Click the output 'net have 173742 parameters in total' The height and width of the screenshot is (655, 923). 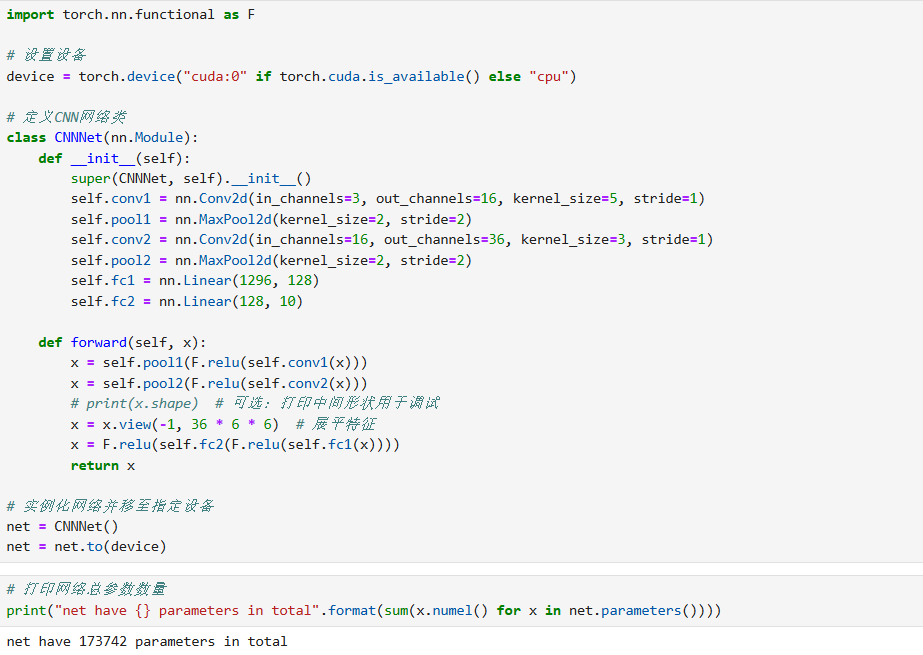pos(147,641)
